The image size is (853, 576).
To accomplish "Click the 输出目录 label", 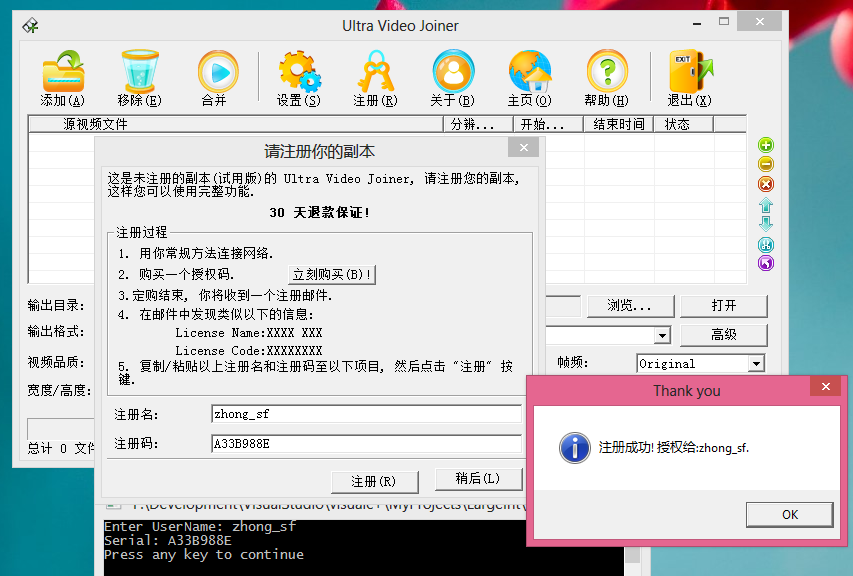I will [x=56, y=306].
